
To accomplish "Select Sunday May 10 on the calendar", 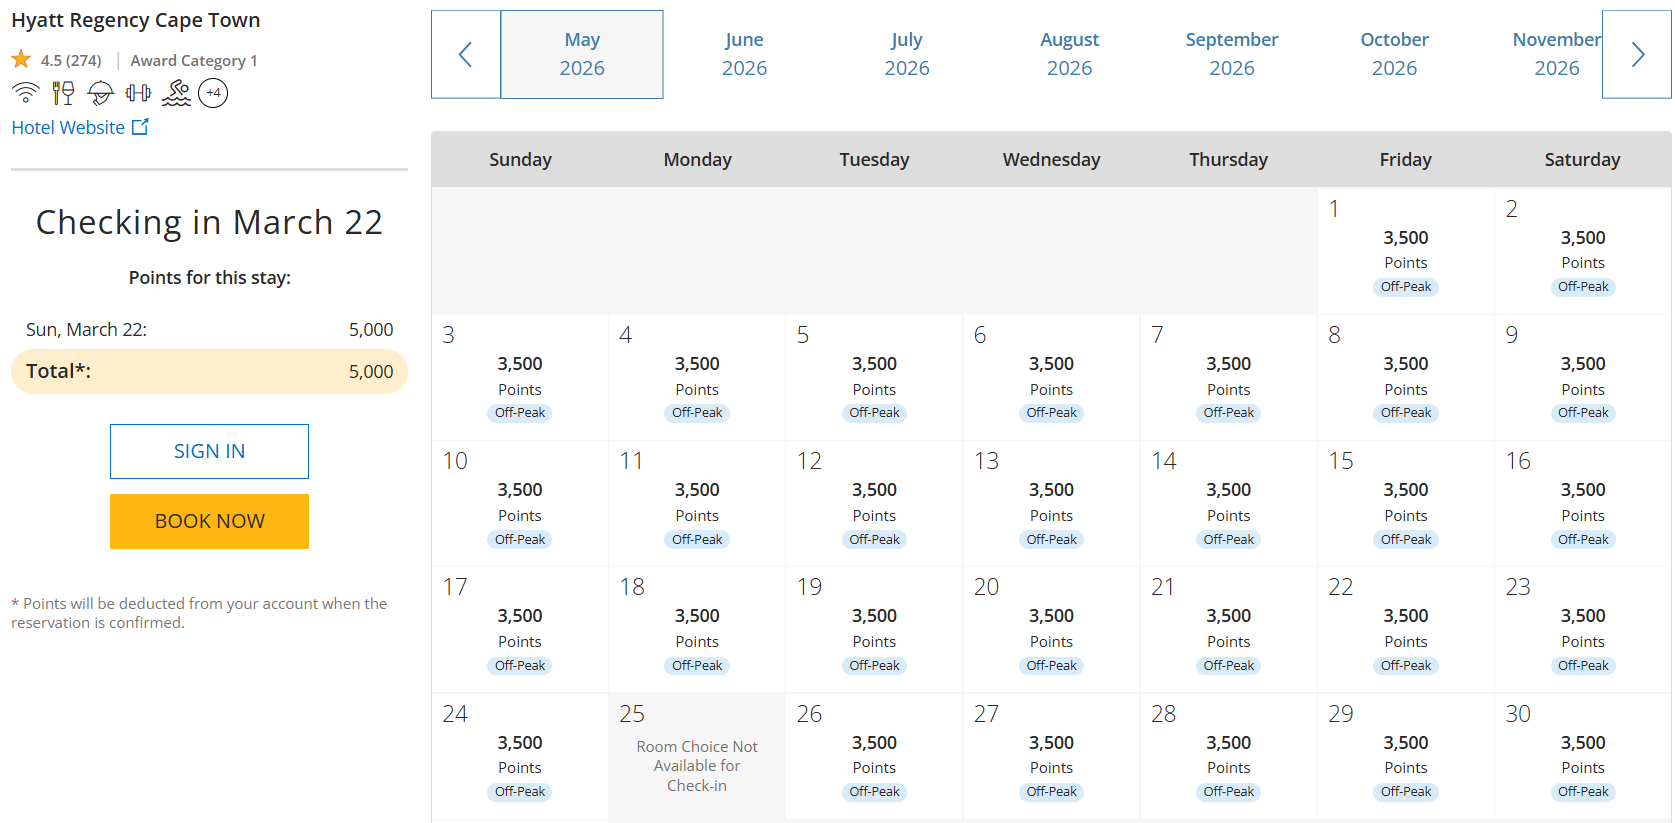I will (x=520, y=504).
